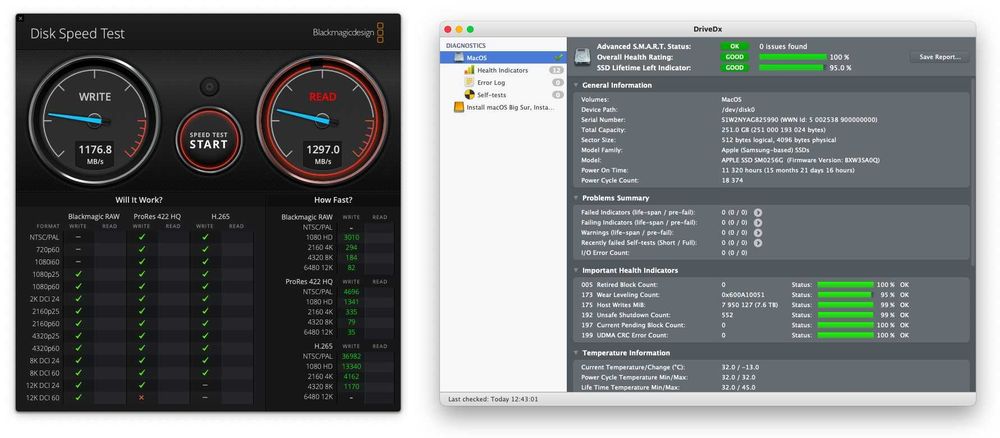Click Blackmagic RAW 1080p25 write checkmark
Screen dimensions: 1000x438
78,274
